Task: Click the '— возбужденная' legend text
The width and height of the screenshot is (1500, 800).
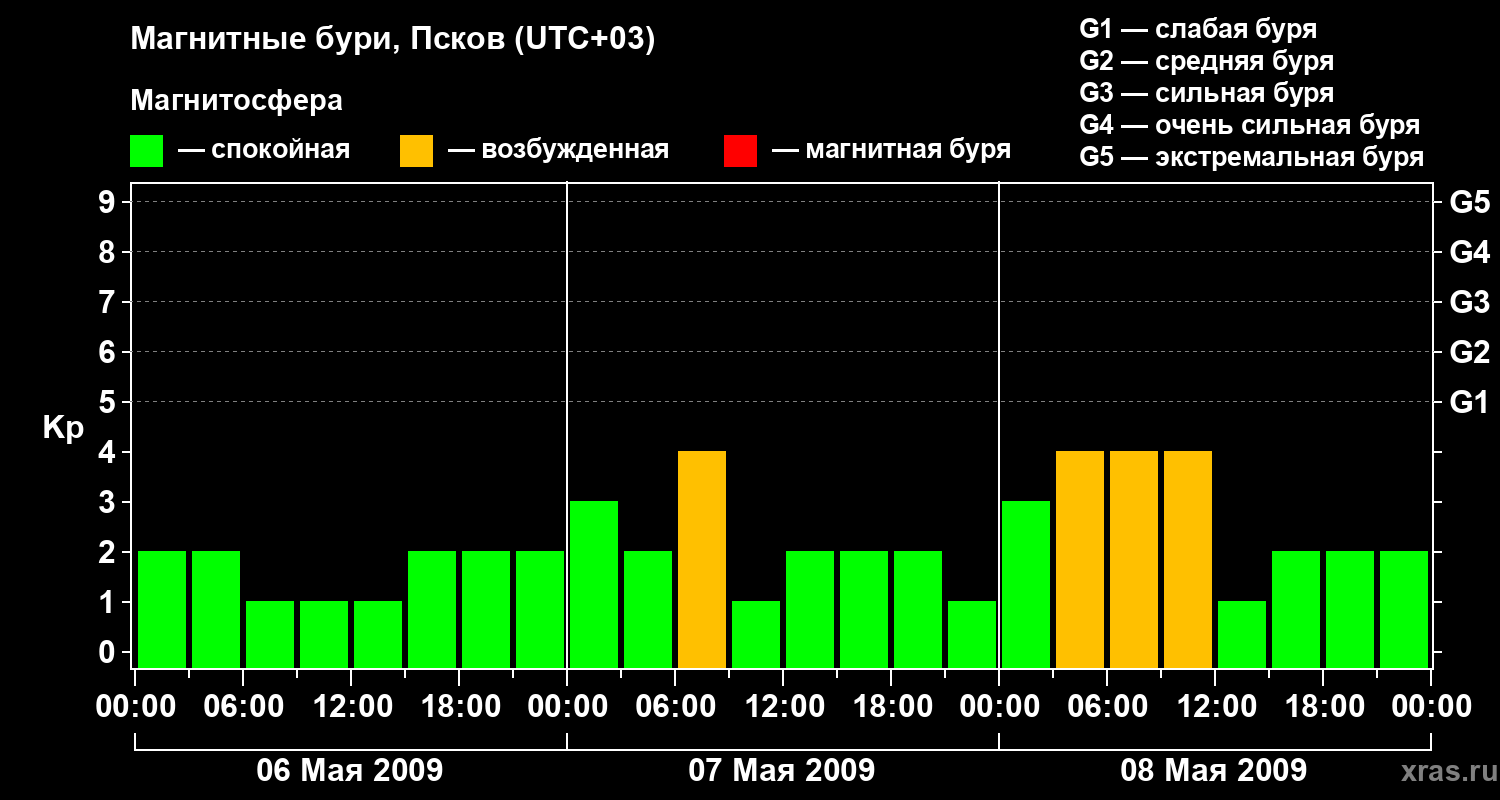Action: pyautogui.click(x=558, y=150)
